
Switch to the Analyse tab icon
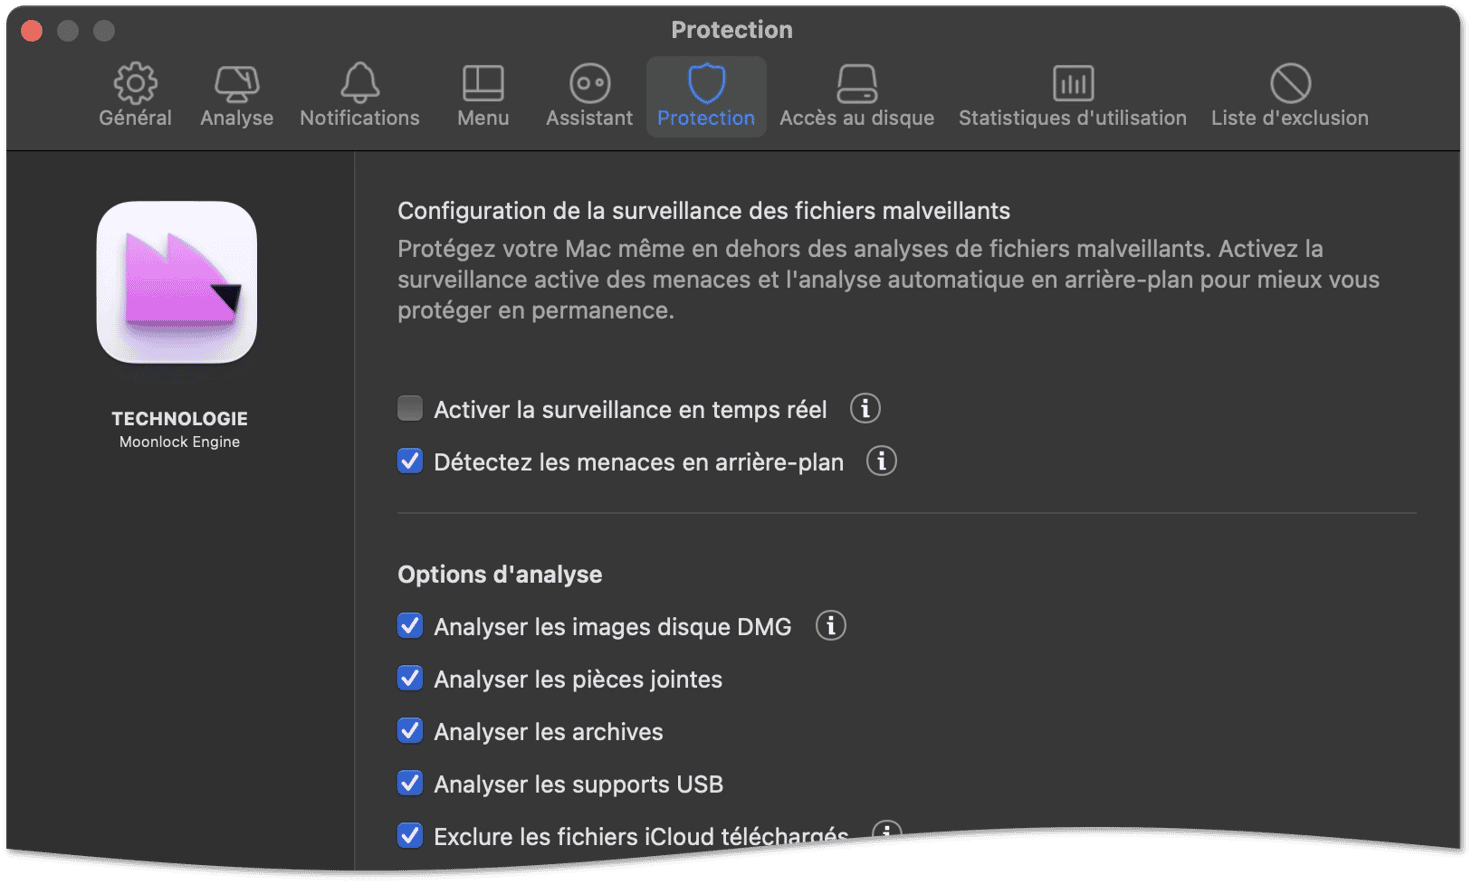coord(237,97)
